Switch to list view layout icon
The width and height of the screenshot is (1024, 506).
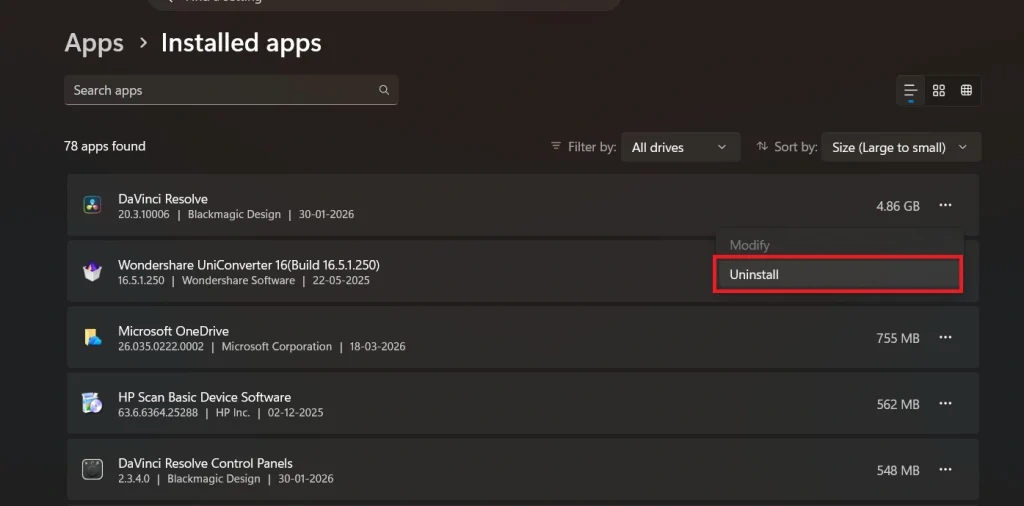tap(910, 91)
